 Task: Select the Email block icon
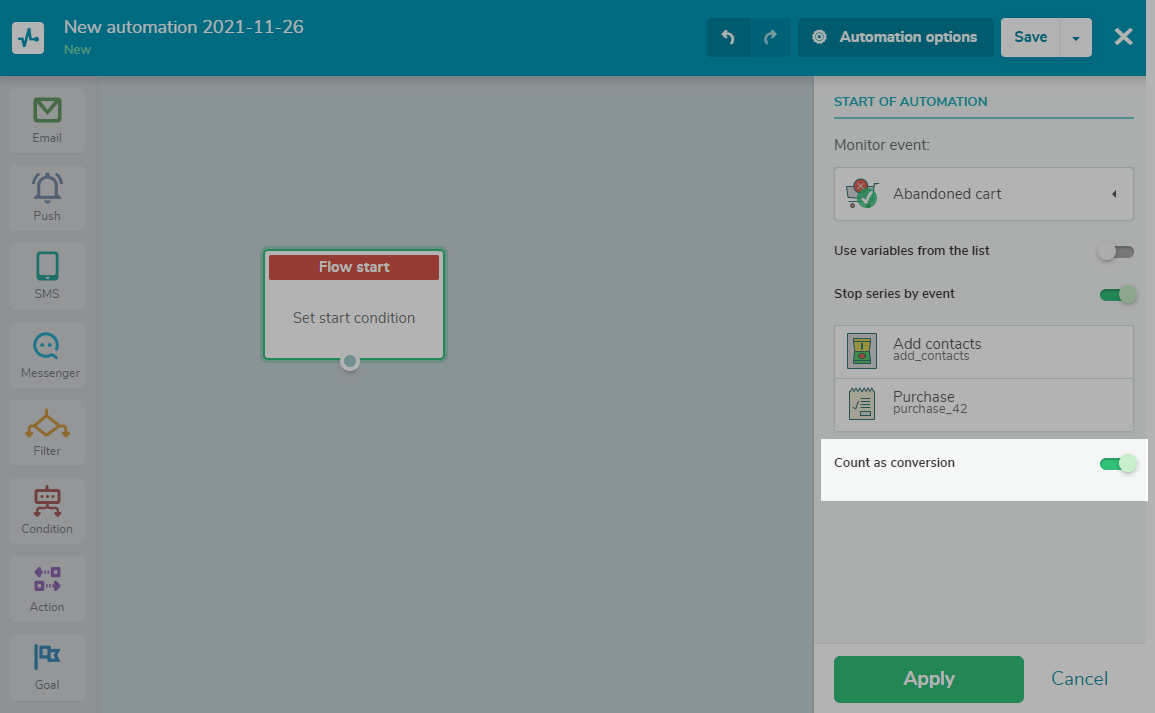pos(47,111)
